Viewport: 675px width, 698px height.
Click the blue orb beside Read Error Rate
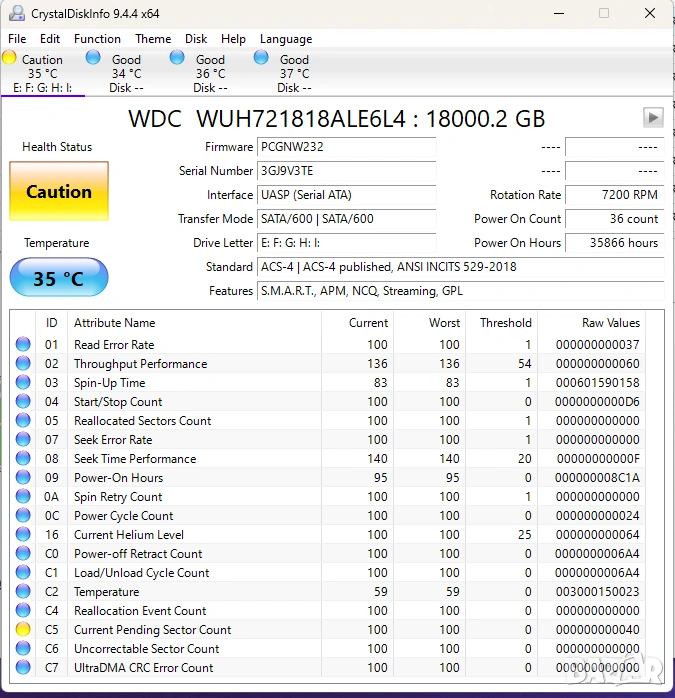tap(23, 345)
